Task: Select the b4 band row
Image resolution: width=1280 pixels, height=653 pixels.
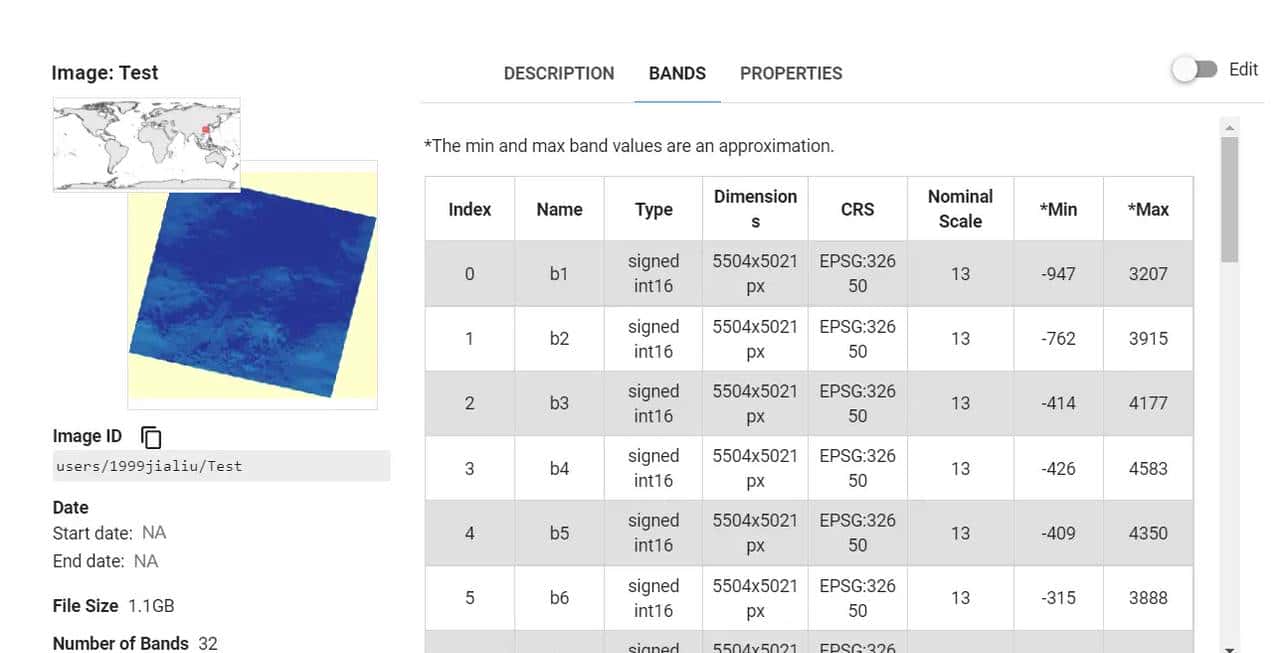Action: pos(558,468)
